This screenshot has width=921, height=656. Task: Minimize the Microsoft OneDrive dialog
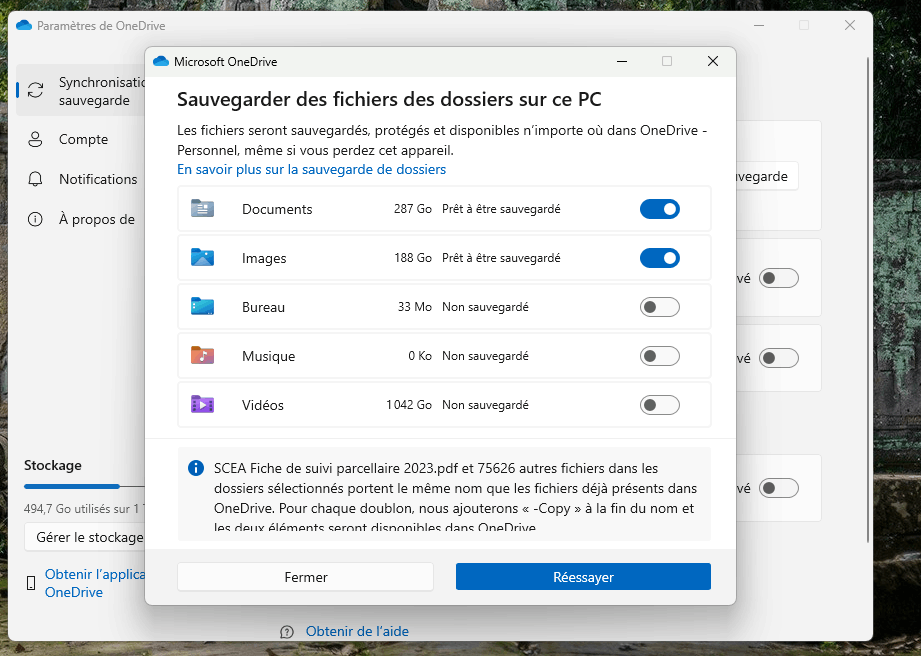622,61
